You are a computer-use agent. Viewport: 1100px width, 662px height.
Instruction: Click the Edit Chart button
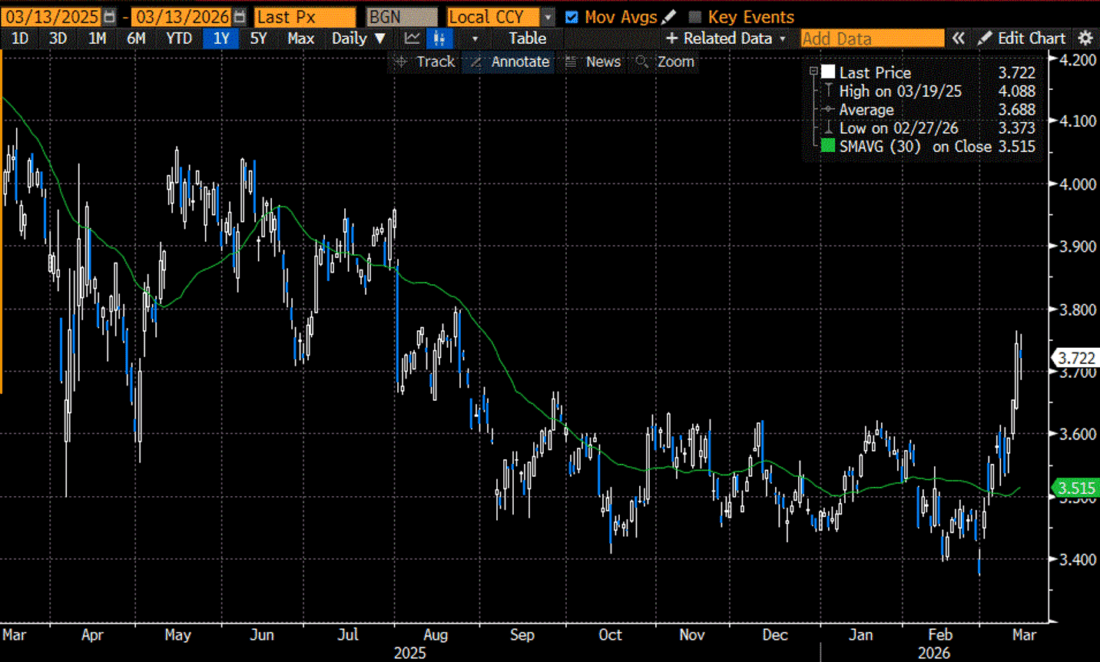1022,38
